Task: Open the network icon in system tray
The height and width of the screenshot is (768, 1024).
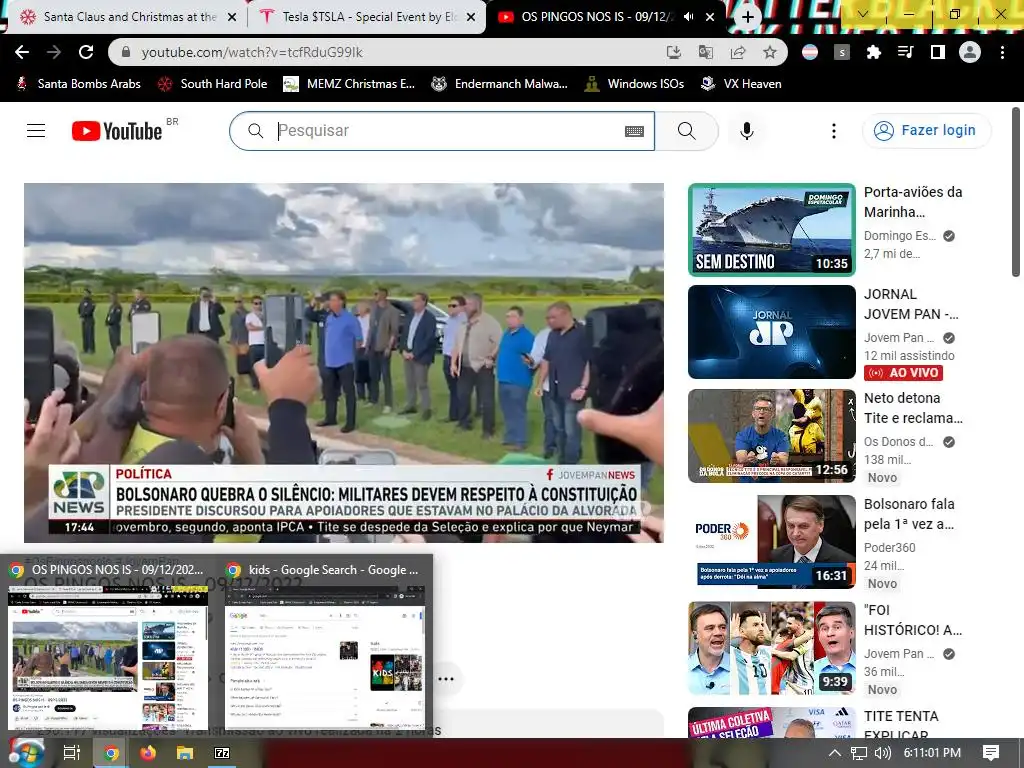Action: tap(859, 753)
